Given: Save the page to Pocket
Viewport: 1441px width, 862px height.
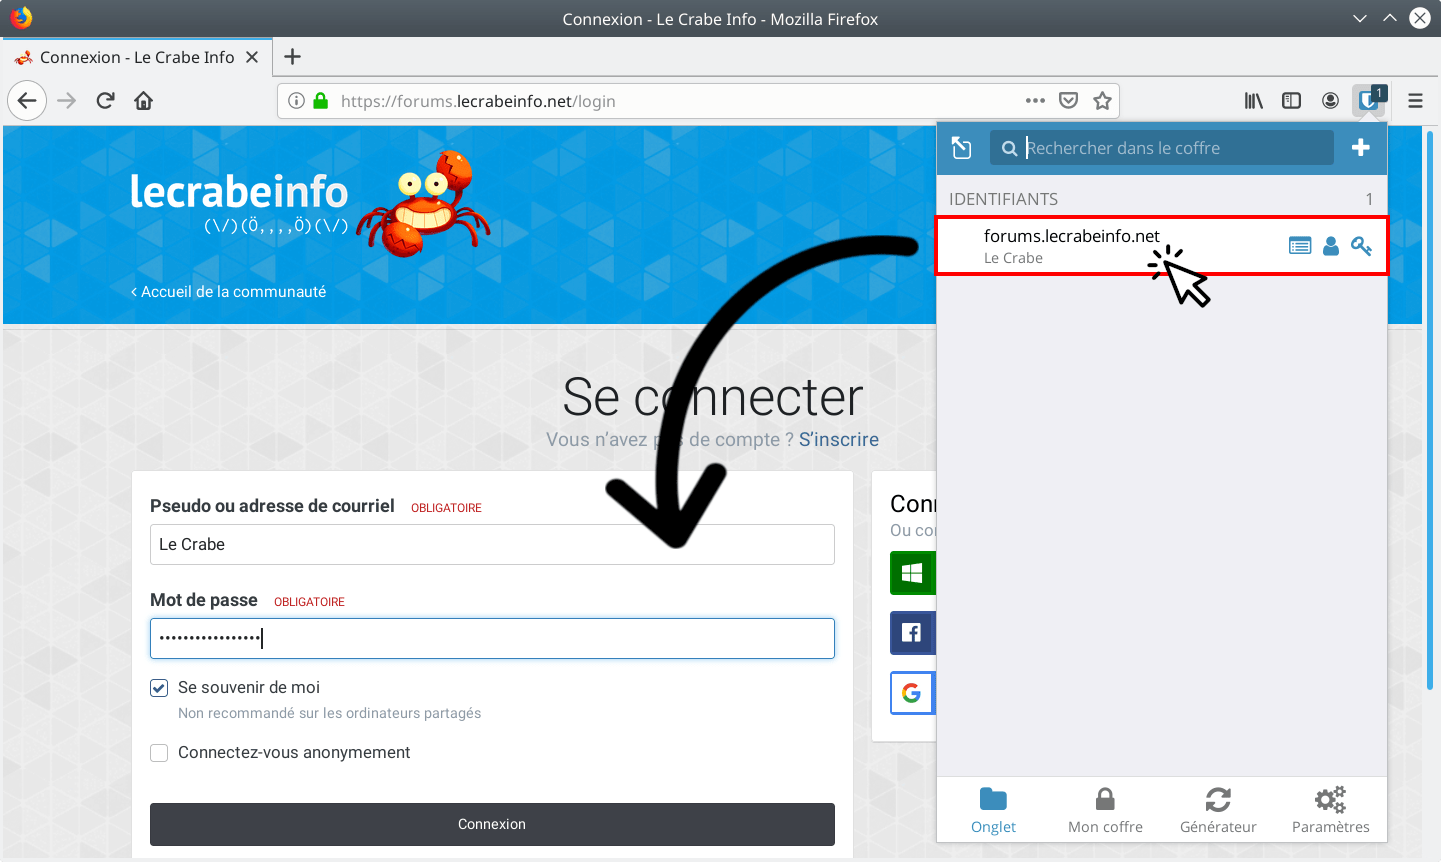Looking at the screenshot, I should (1068, 101).
